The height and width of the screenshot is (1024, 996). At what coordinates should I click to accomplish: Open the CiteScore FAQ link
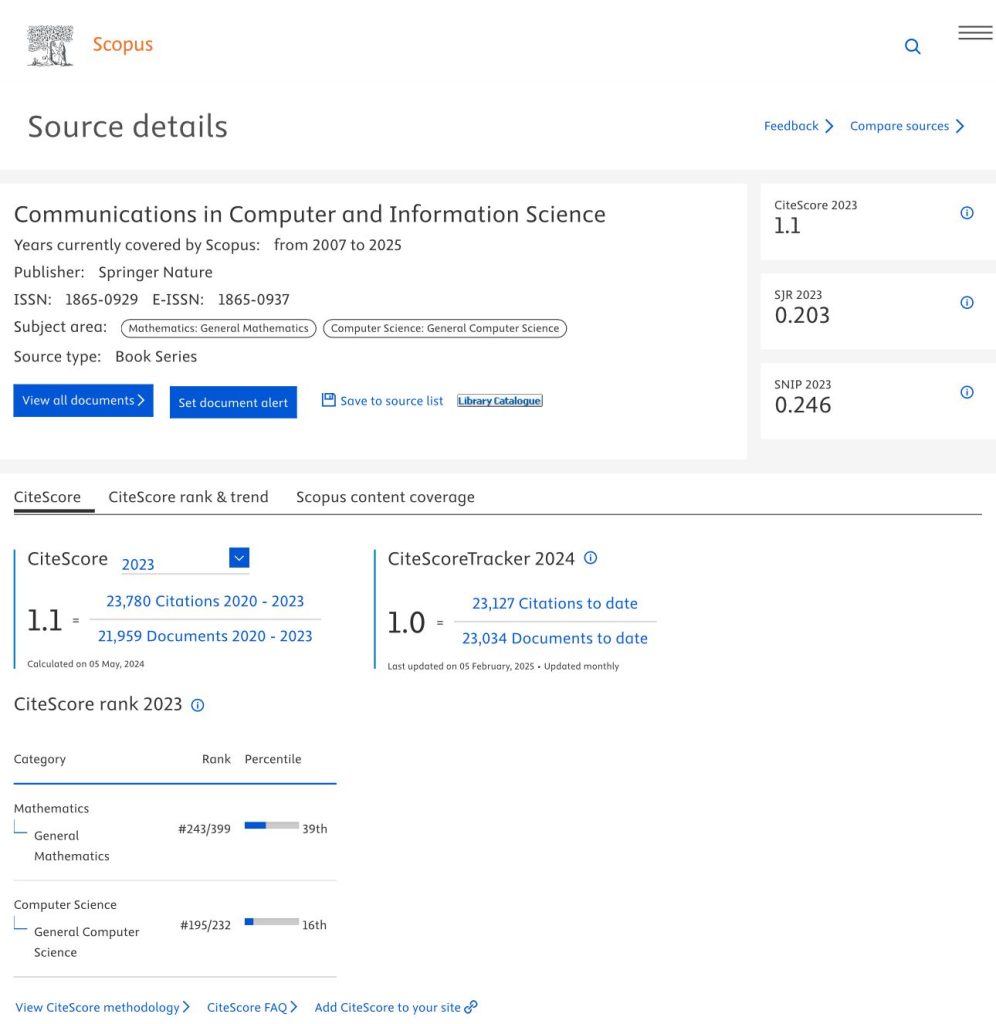pyautogui.click(x=252, y=1007)
